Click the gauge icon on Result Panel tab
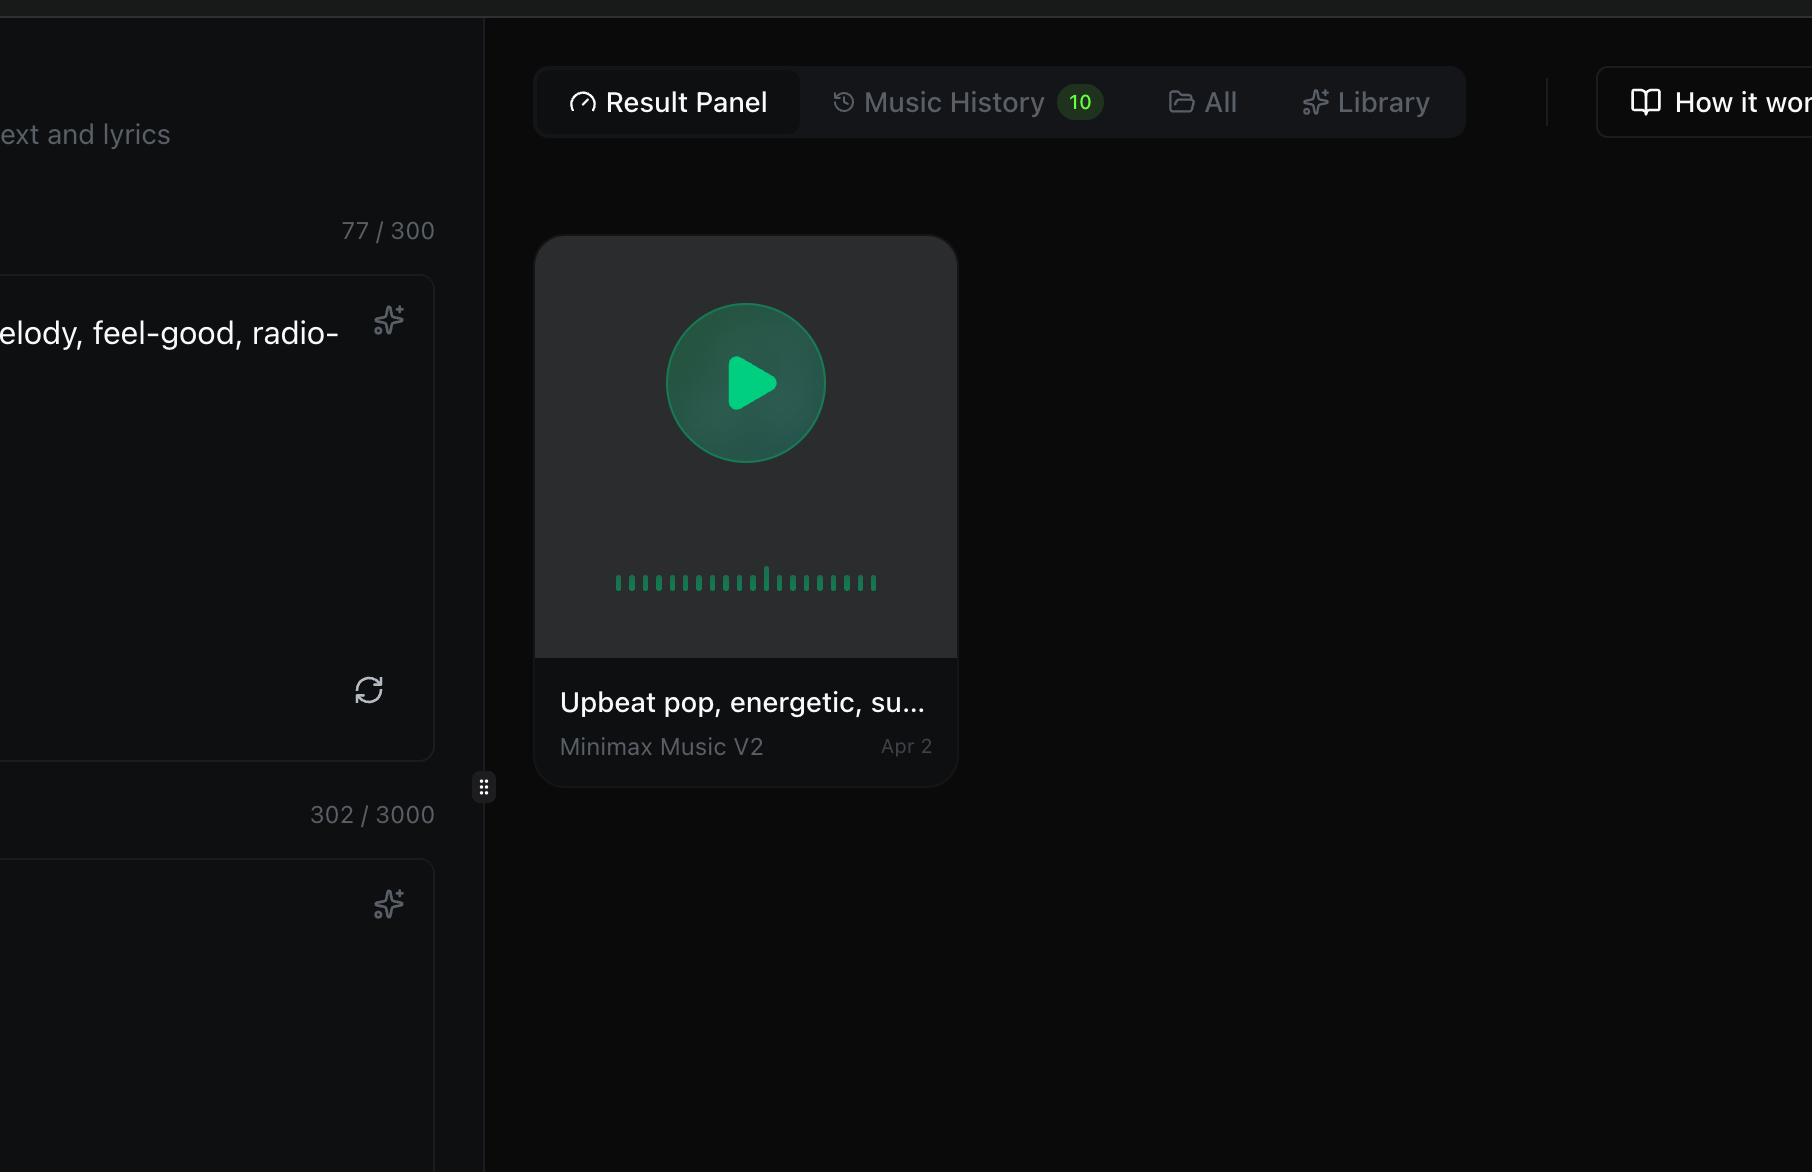Viewport: 1812px width, 1172px height. pos(582,103)
